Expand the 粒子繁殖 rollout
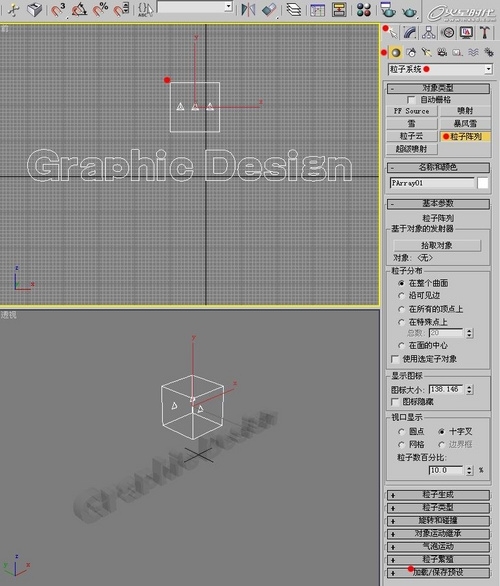 coord(438,559)
